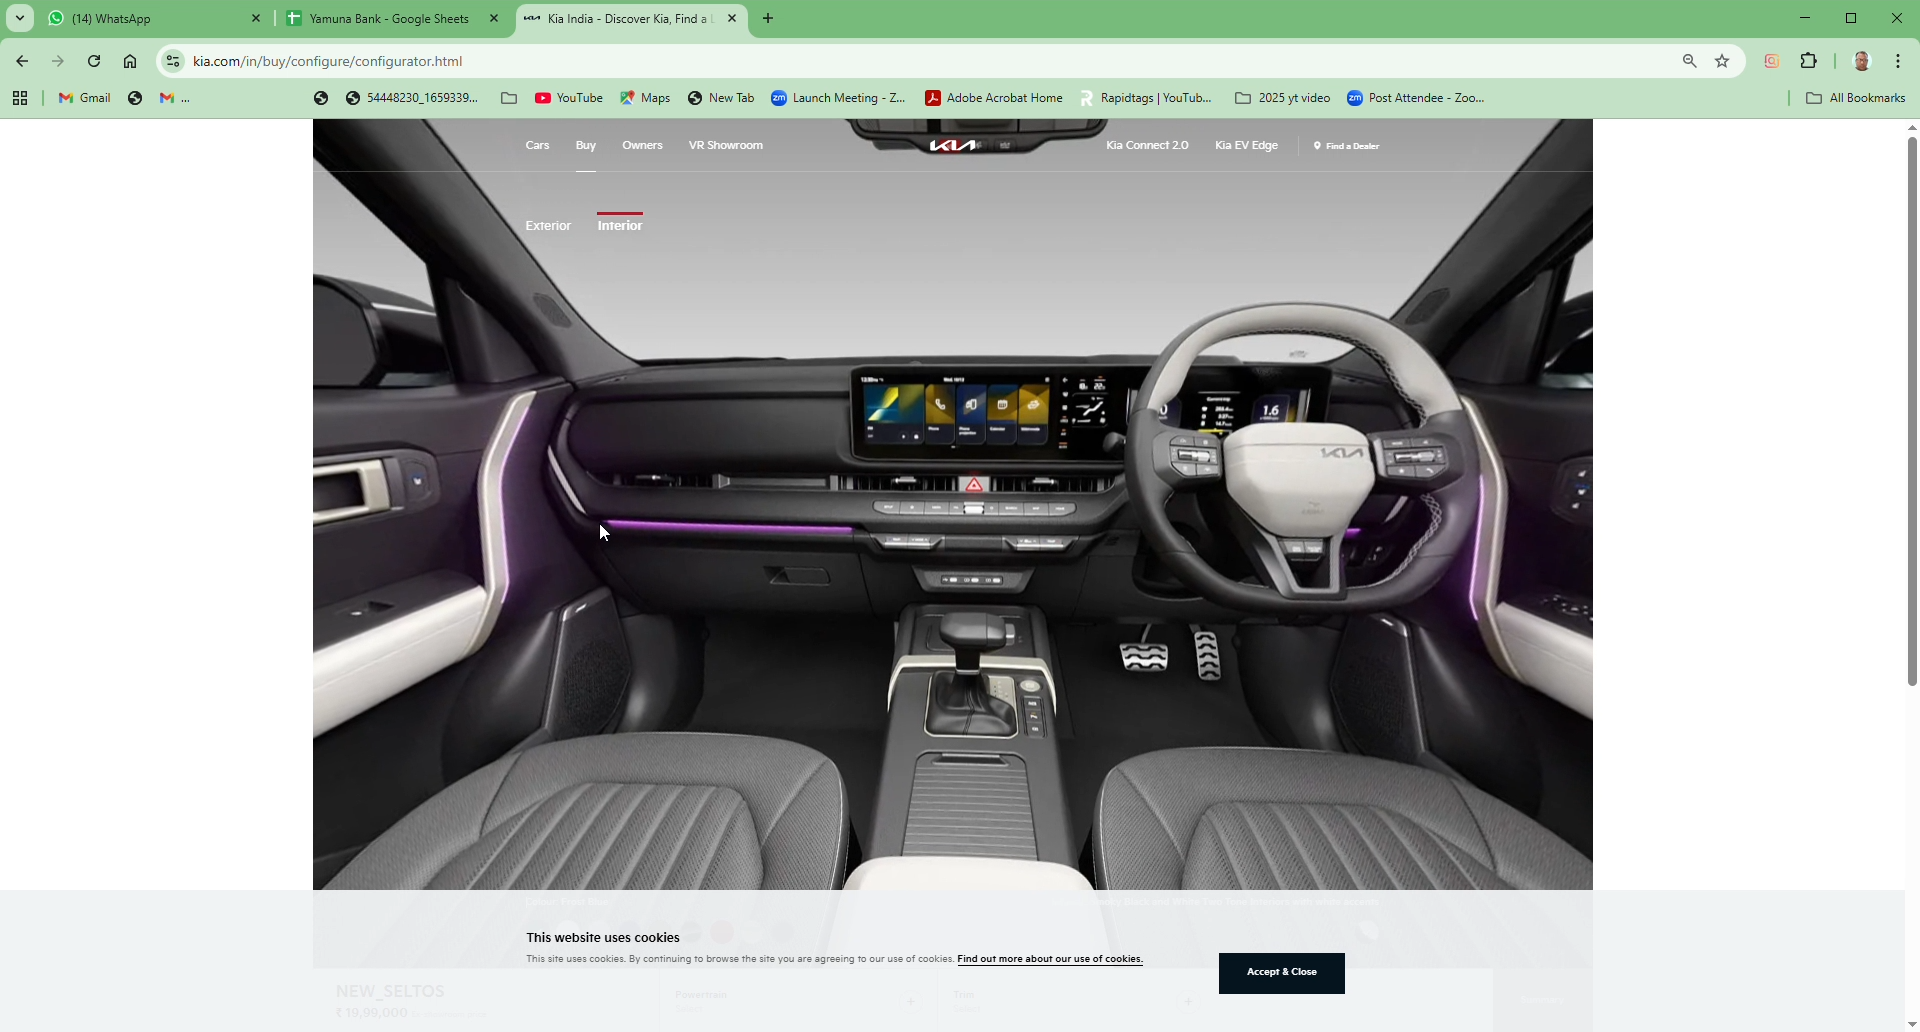1920x1032 pixels.
Task: Expand the tab search dropdown arrow
Action: (x=20, y=18)
